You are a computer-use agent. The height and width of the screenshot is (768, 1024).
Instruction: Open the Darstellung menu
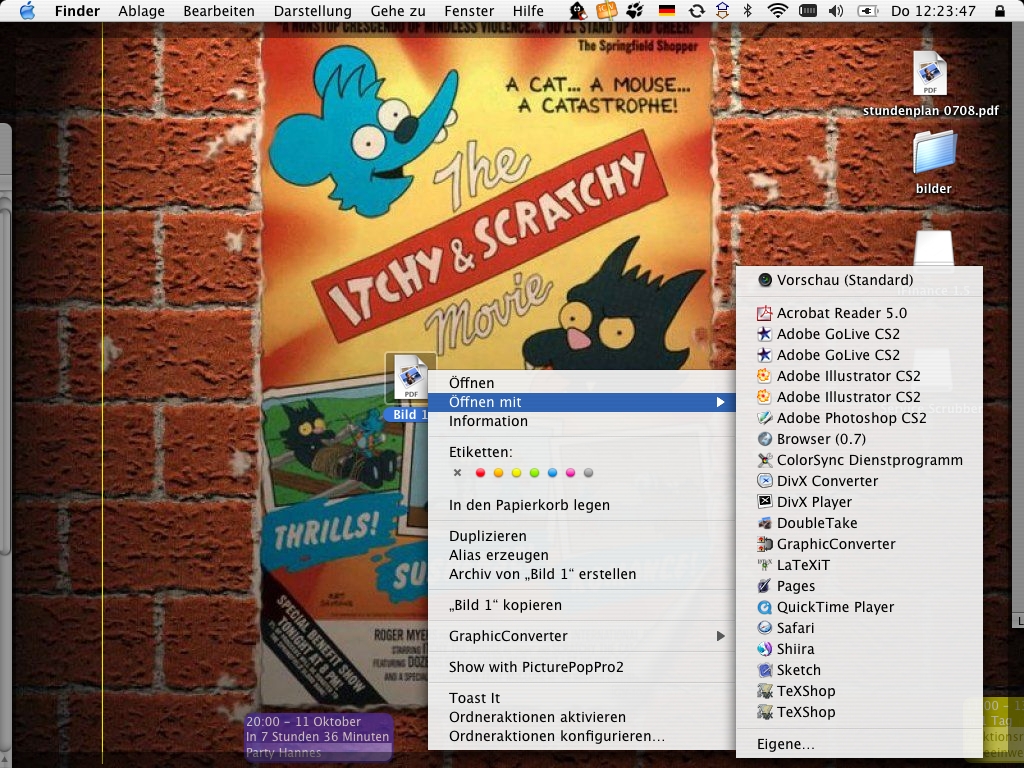pos(312,11)
